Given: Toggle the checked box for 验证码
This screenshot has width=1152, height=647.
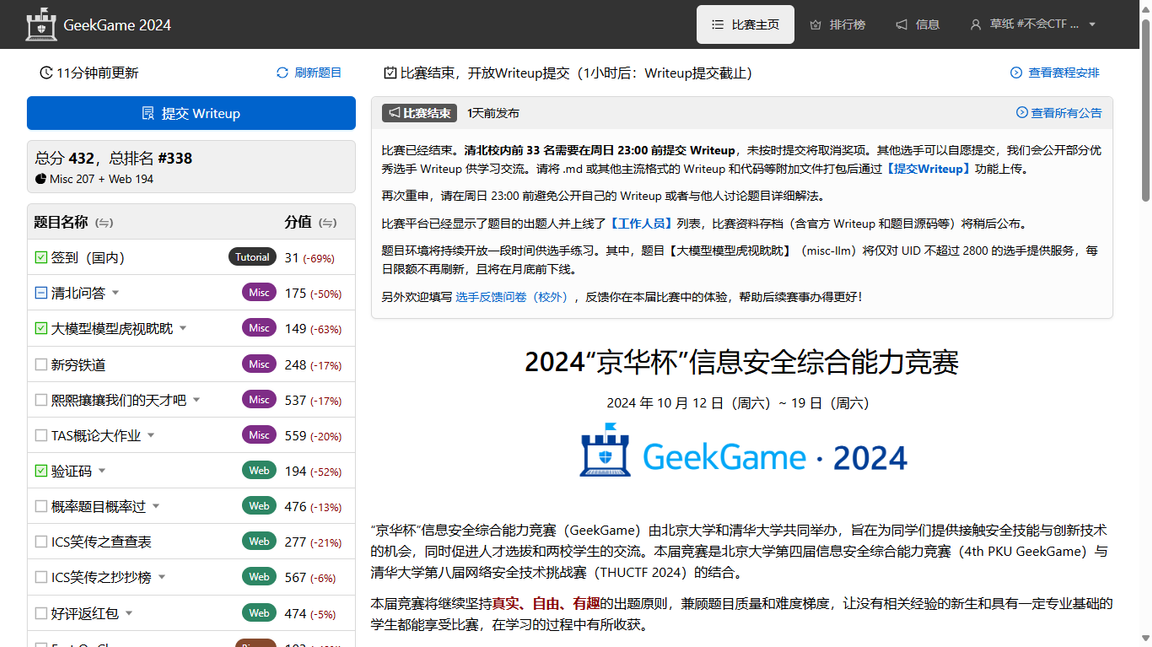Looking at the screenshot, I should point(41,471).
